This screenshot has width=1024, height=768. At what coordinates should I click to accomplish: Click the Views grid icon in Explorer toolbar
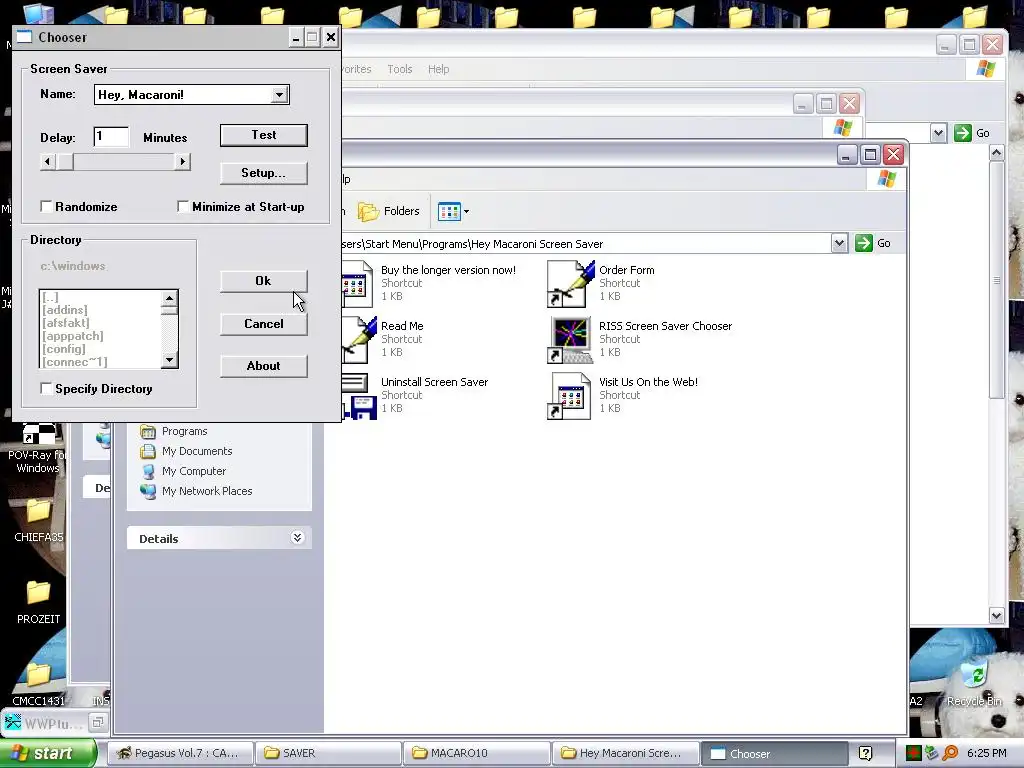[449, 212]
